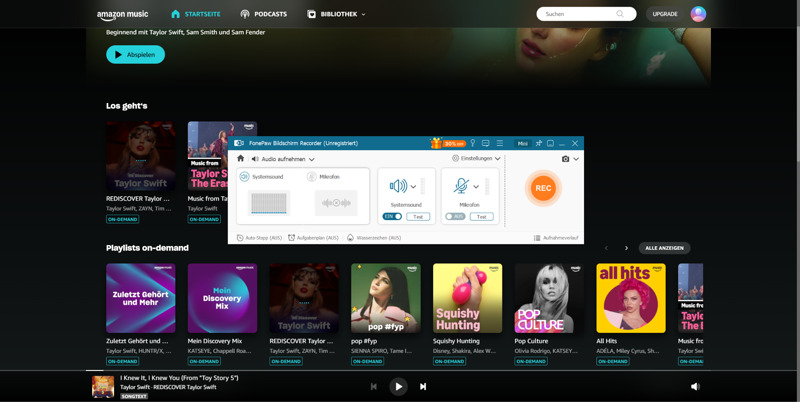Test the Mikrofon with Test button

click(481, 216)
